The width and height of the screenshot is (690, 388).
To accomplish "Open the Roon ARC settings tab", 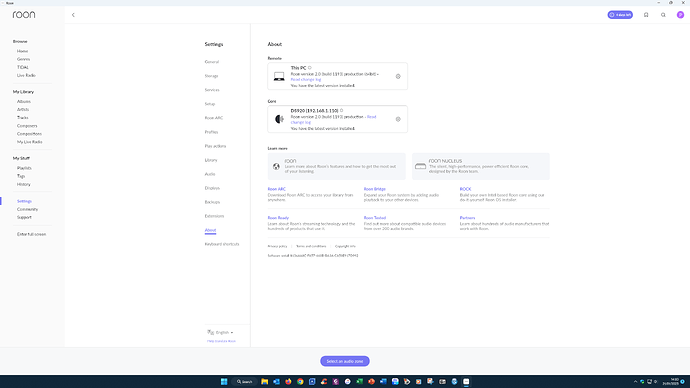I will tap(214, 118).
